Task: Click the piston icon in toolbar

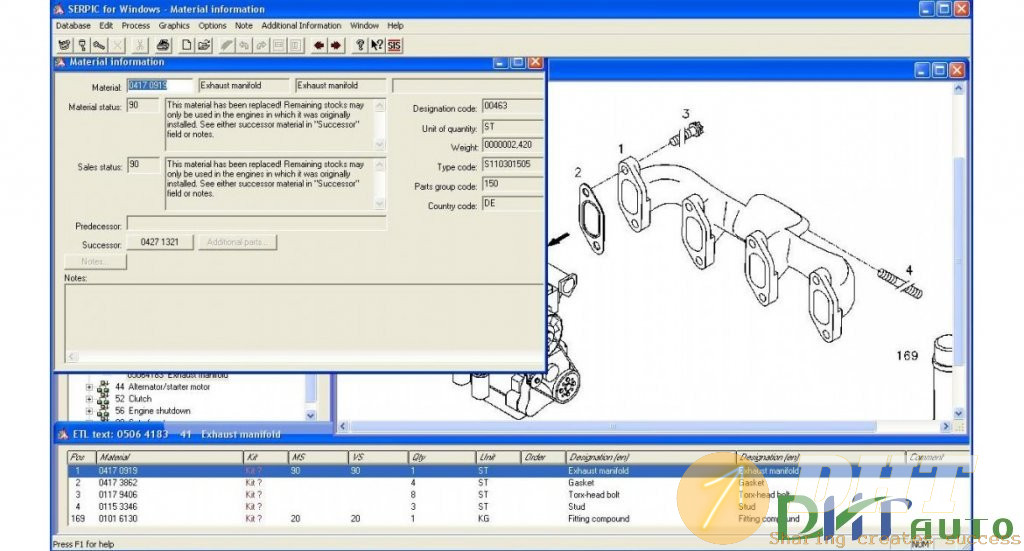Action: [x=82, y=45]
